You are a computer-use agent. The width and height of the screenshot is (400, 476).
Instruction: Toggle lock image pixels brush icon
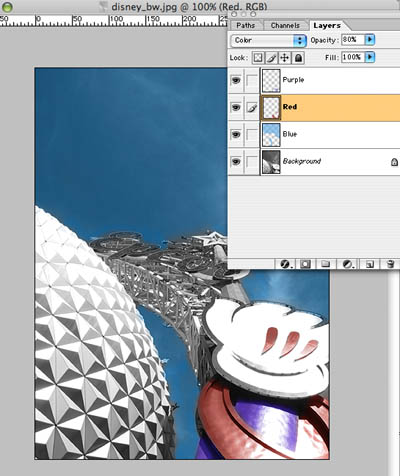pos(271,58)
